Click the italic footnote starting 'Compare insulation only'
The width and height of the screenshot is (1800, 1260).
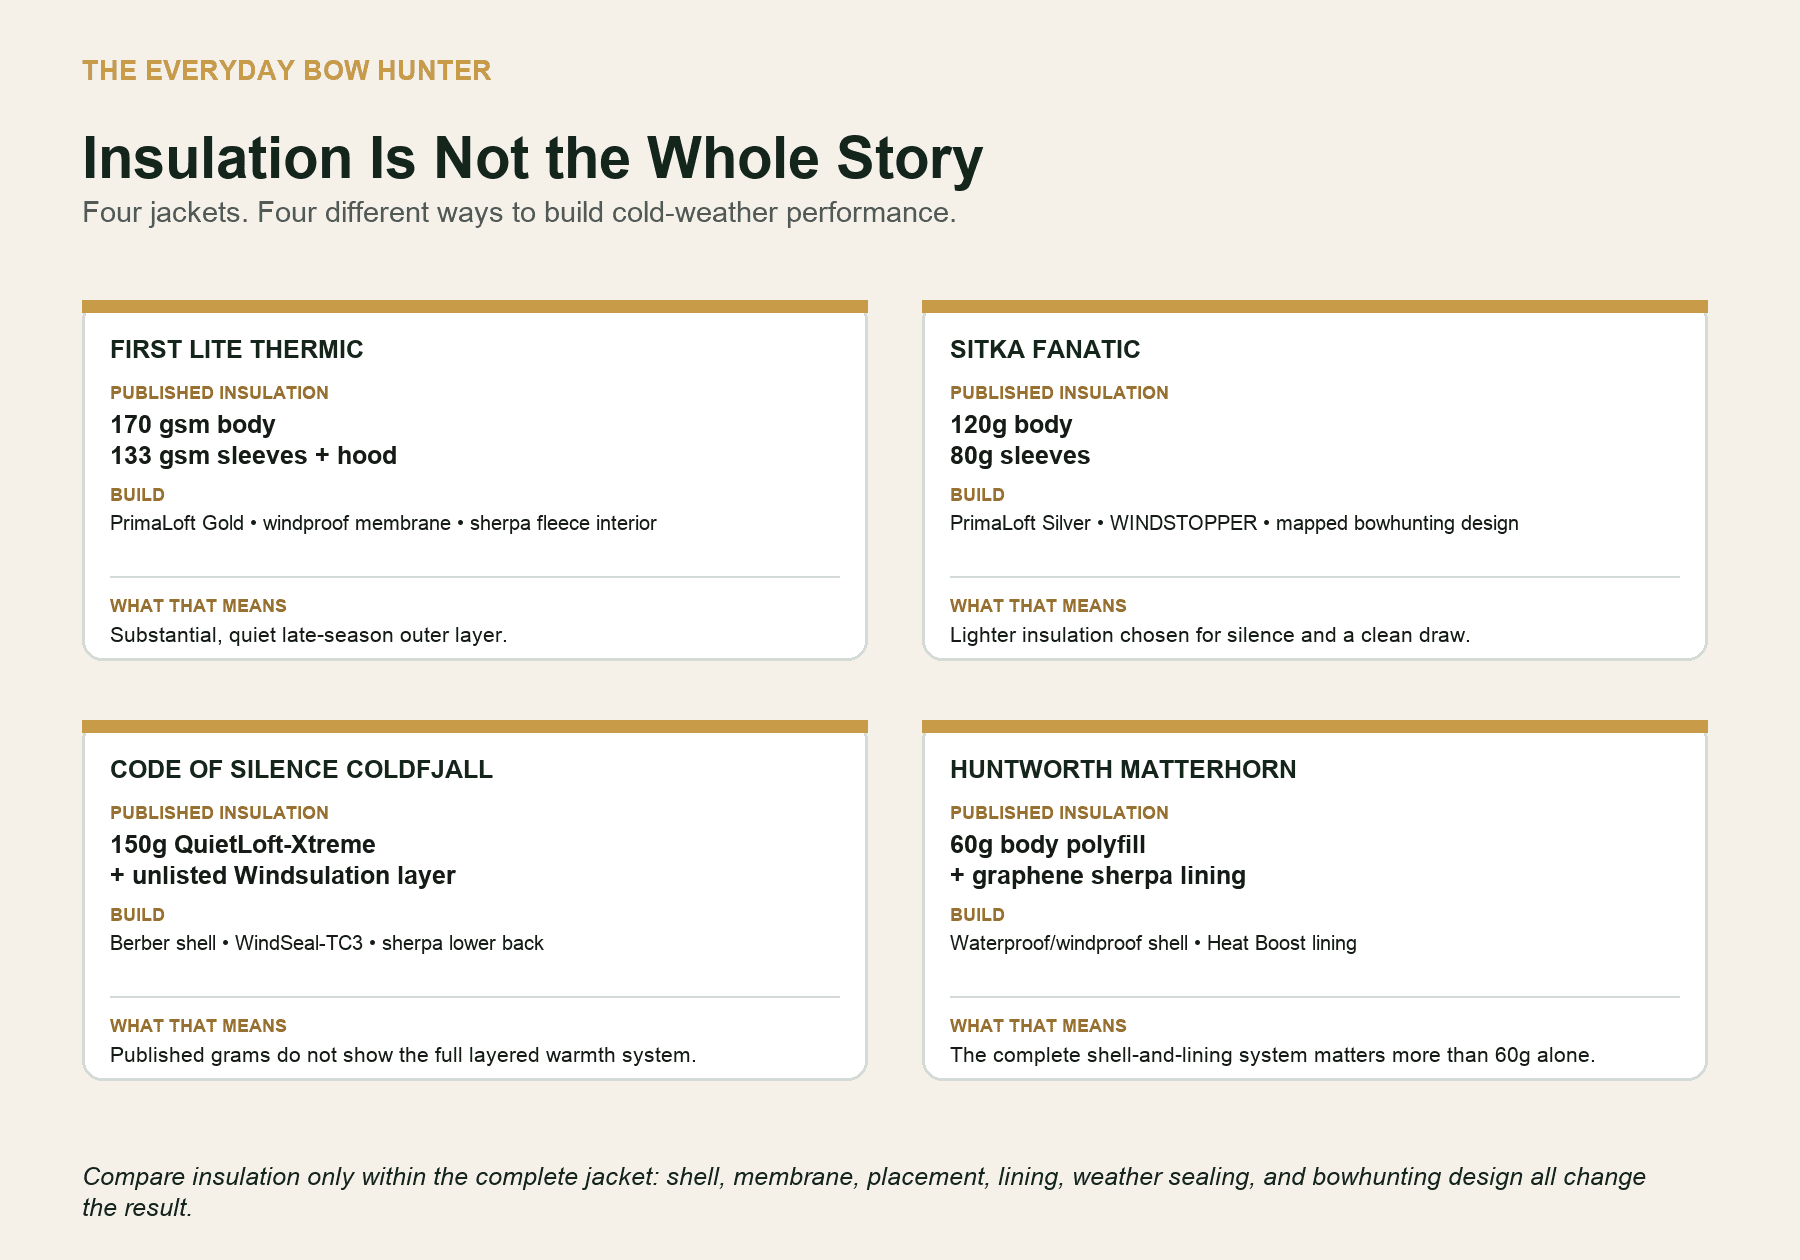click(864, 1192)
